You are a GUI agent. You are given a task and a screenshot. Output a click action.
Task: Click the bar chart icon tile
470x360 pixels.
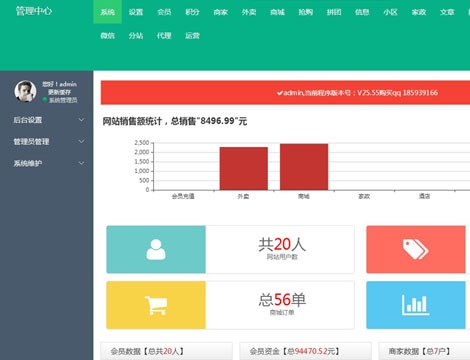(416, 305)
